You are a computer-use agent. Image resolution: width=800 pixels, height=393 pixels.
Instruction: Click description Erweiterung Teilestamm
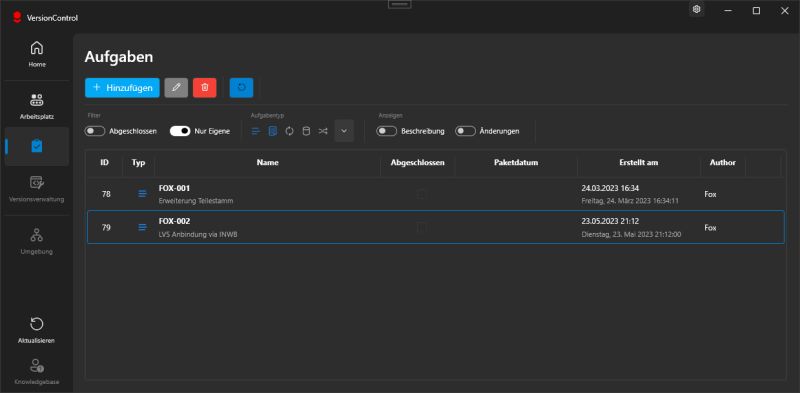tap(196, 201)
